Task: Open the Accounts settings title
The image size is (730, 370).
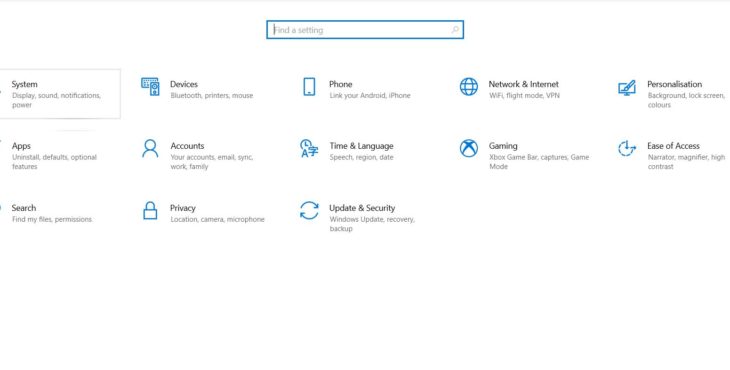Action: 187,146
